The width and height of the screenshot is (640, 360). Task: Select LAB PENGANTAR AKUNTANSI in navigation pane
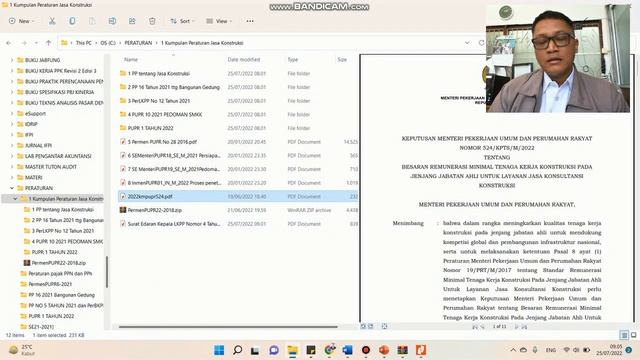[58, 156]
